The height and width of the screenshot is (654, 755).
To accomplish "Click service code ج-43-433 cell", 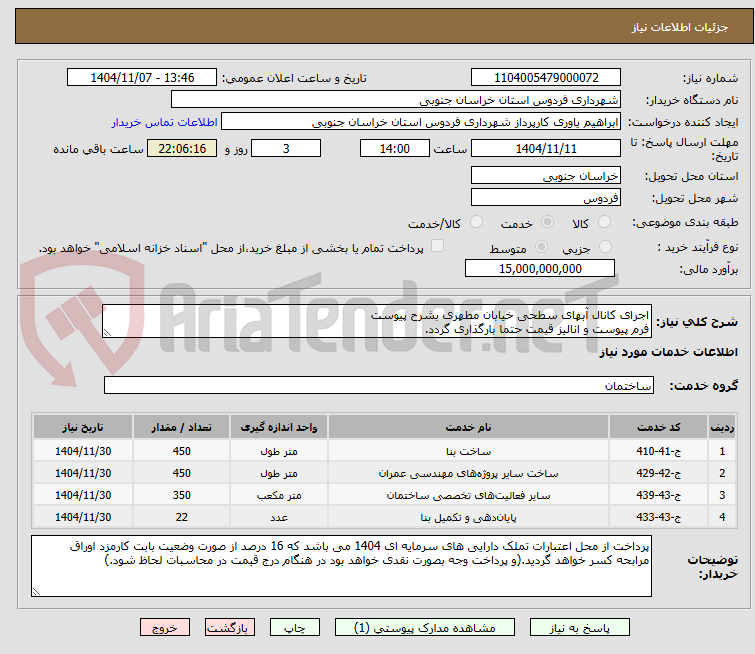I will pyautogui.click(x=658, y=517).
